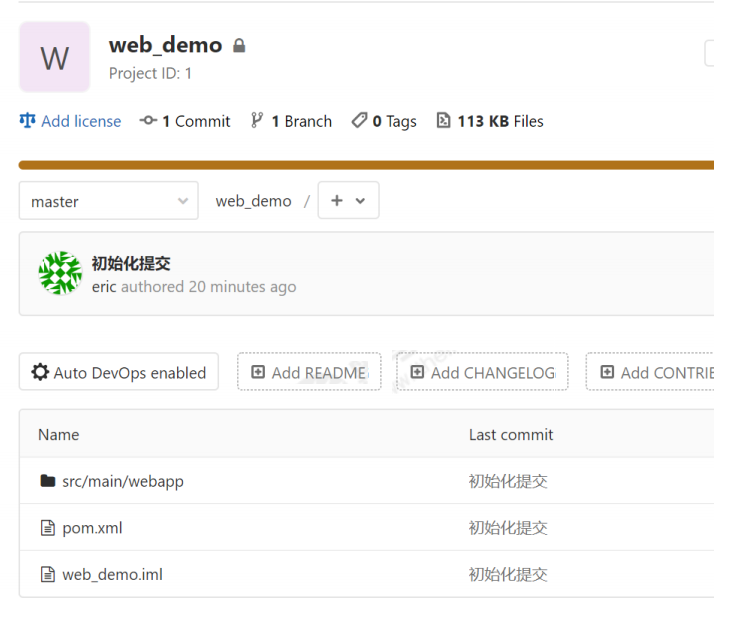This screenshot has height=617, width=741.
Task: Click Auto DevOps enabled button
Action: [119, 372]
